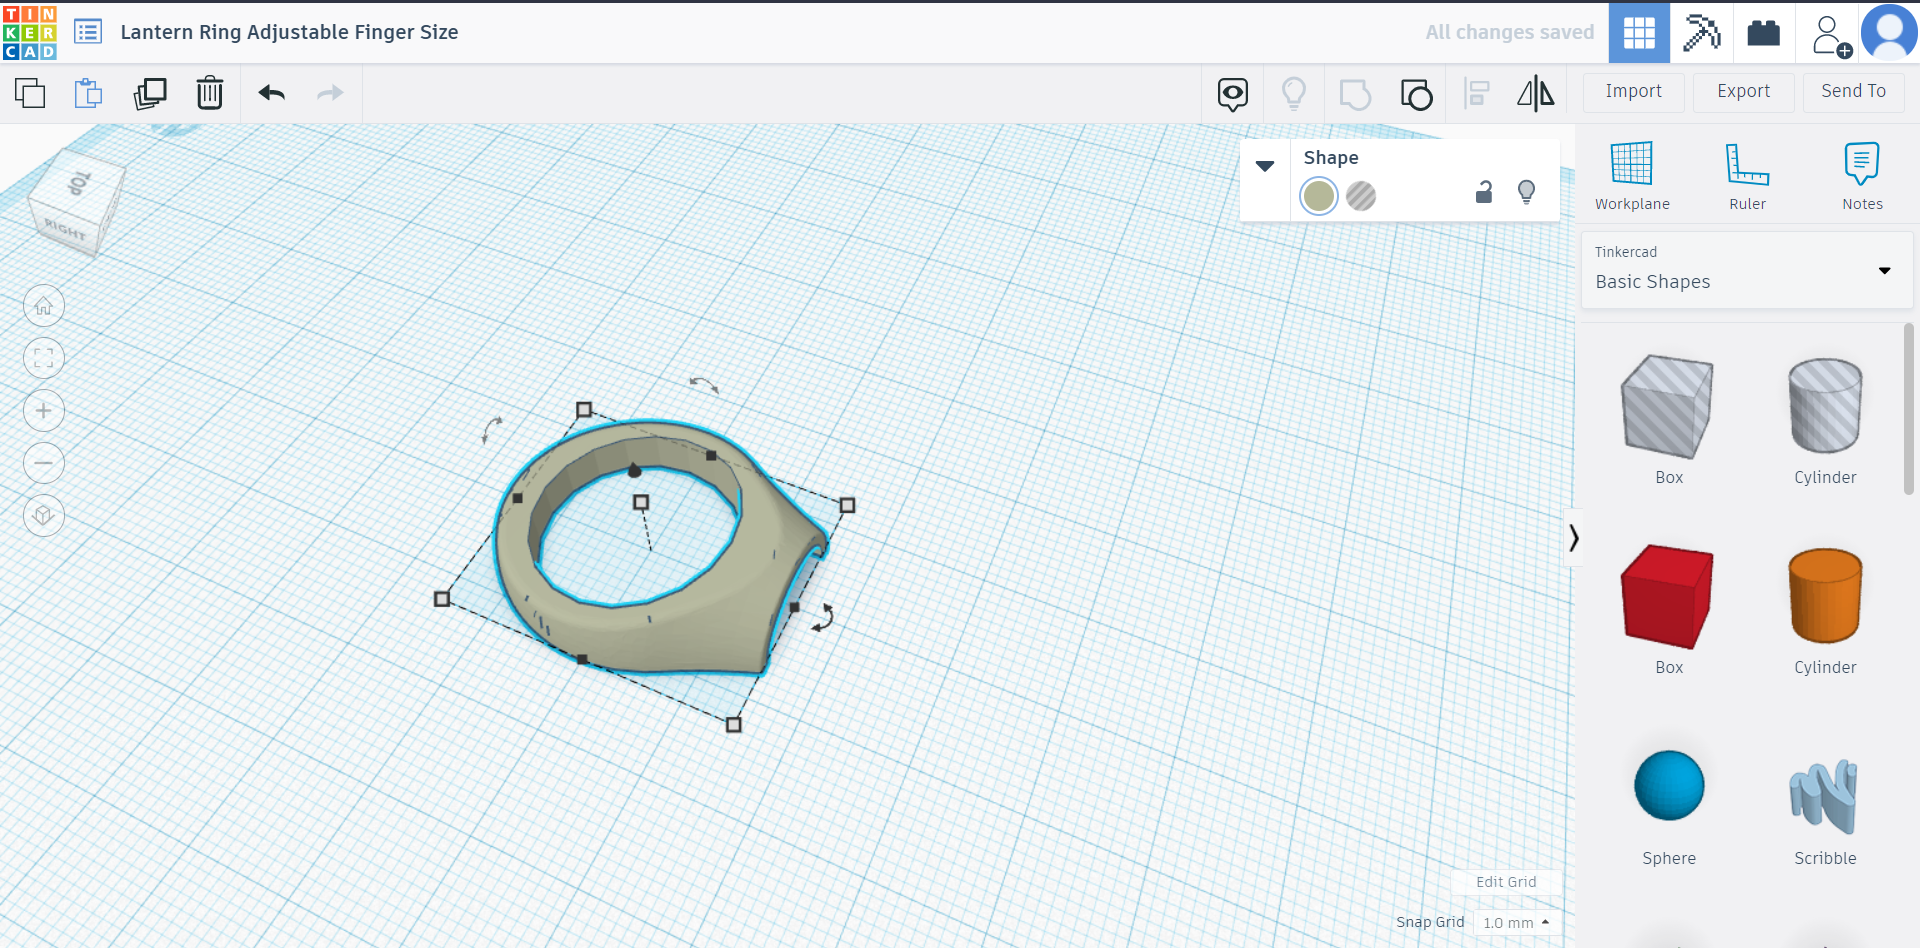This screenshot has width=1920, height=948.
Task: Click the Show all lightbulb icon
Action: click(x=1294, y=94)
